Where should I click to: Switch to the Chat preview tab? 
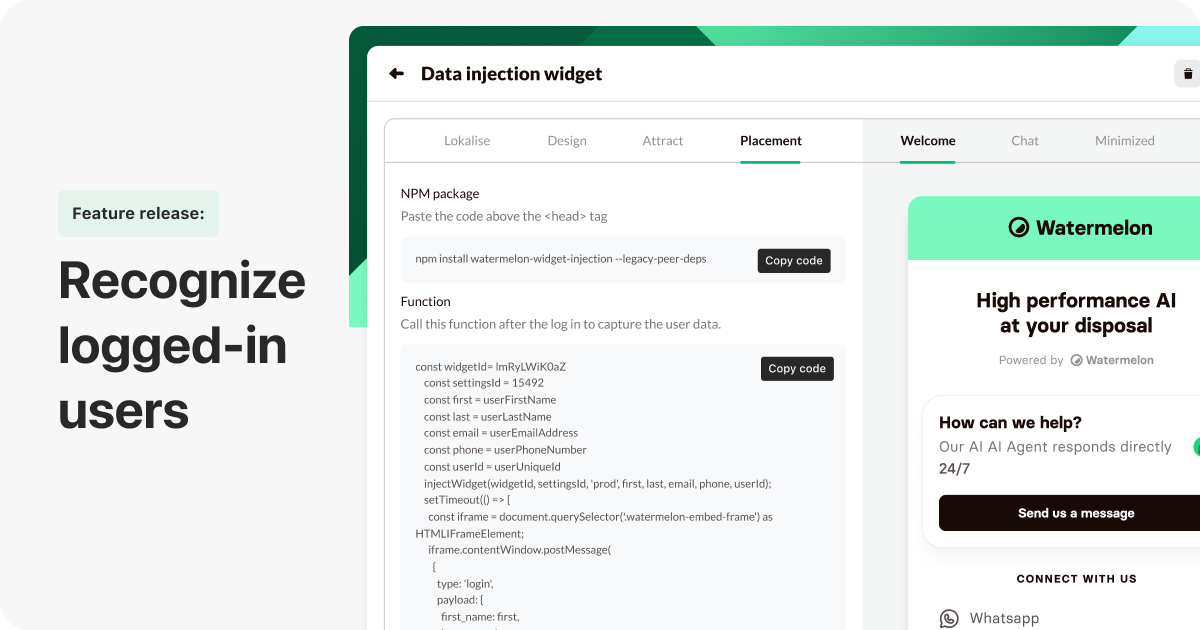[1024, 140]
